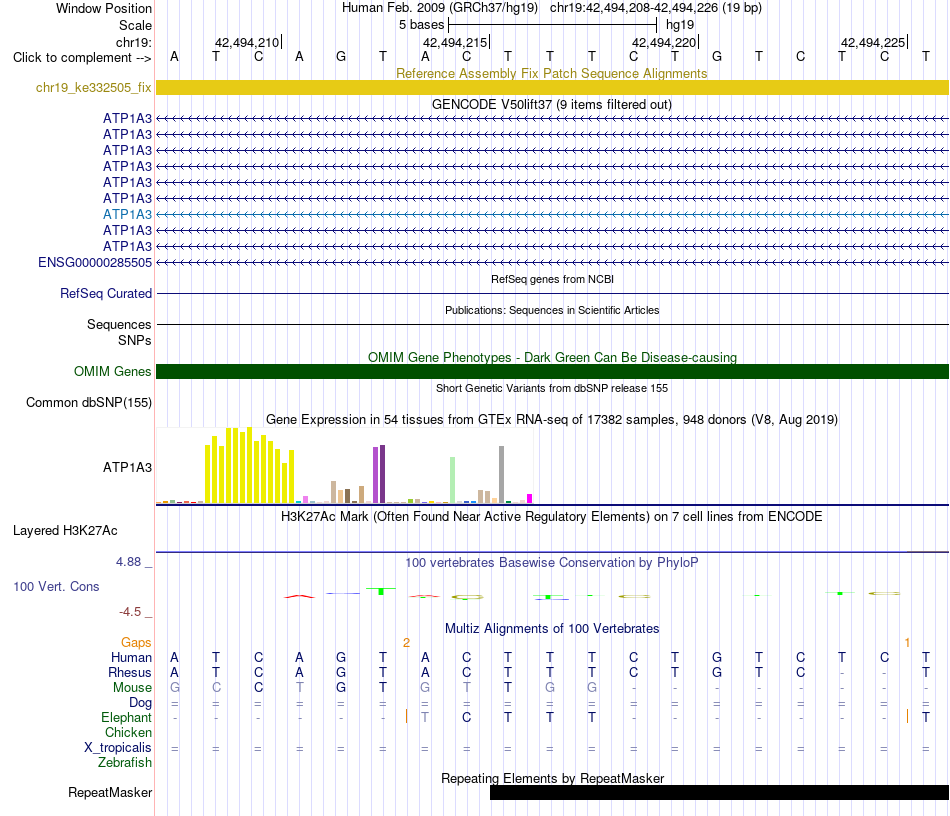
Task: Click the Chicken alignment row label
Action: click(128, 732)
